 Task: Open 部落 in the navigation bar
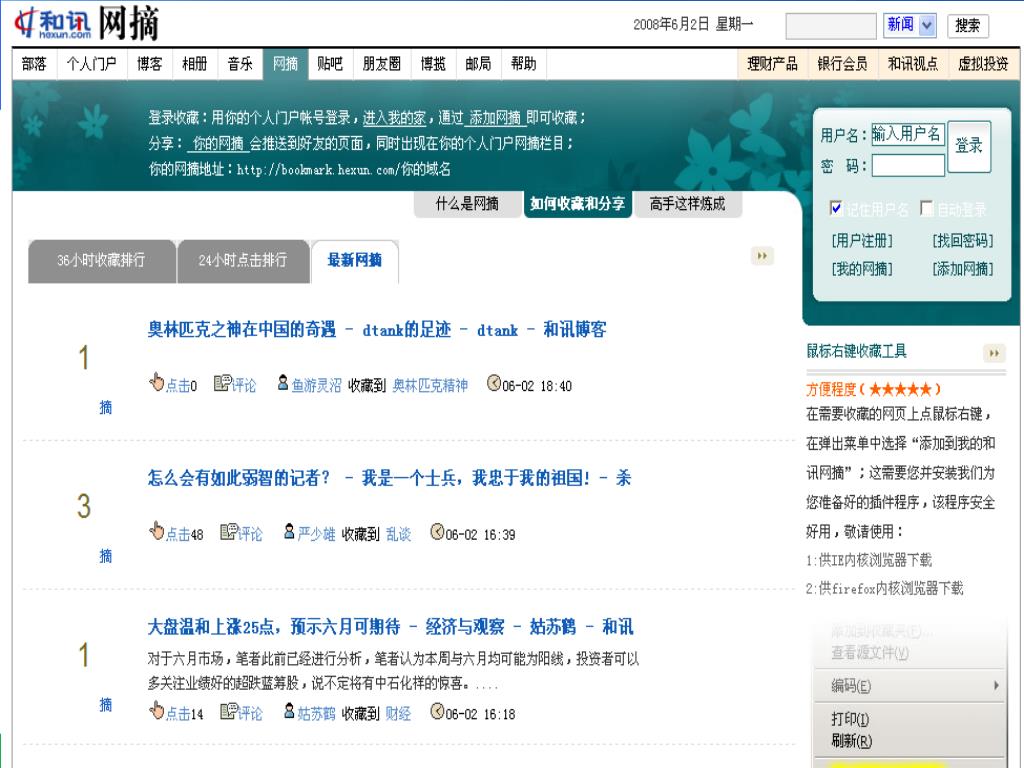[x=35, y=64]
